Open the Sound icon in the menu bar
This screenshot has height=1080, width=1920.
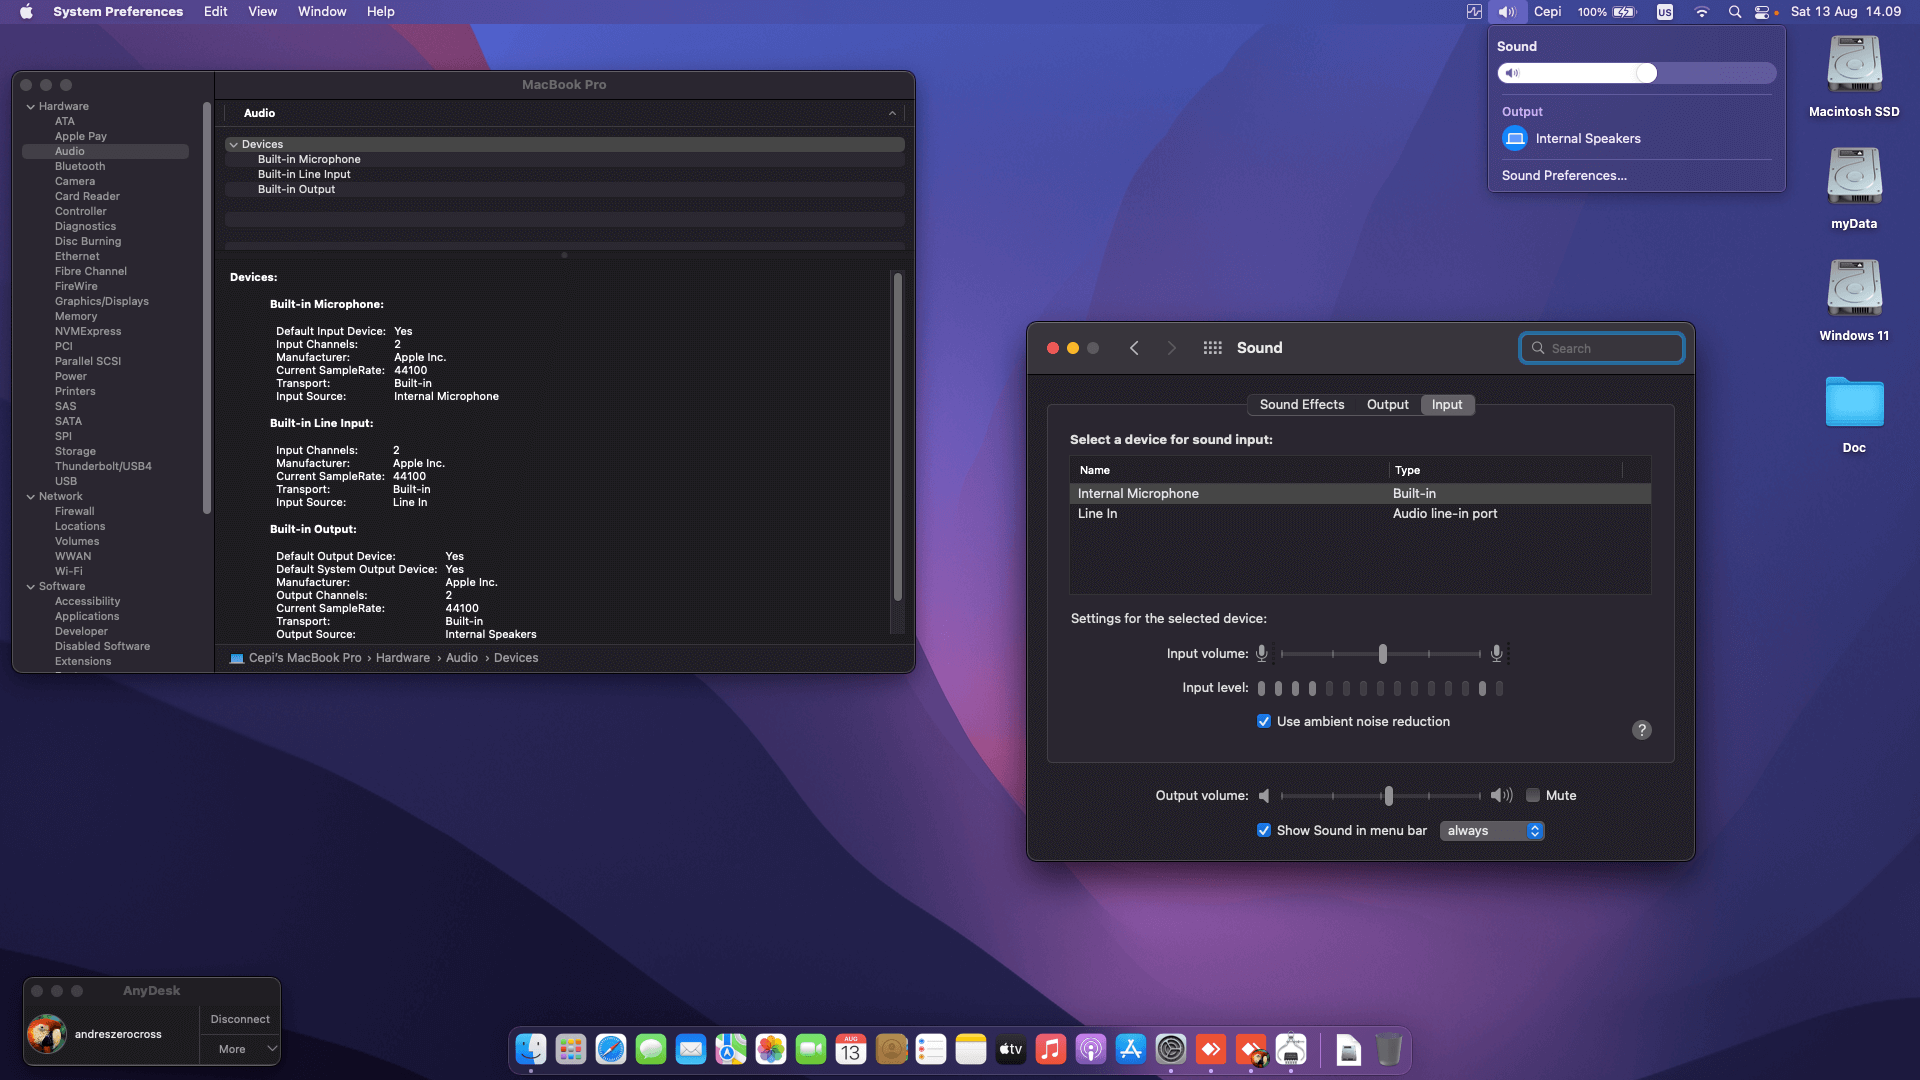pyautogui.click(x=1507, y=11)
